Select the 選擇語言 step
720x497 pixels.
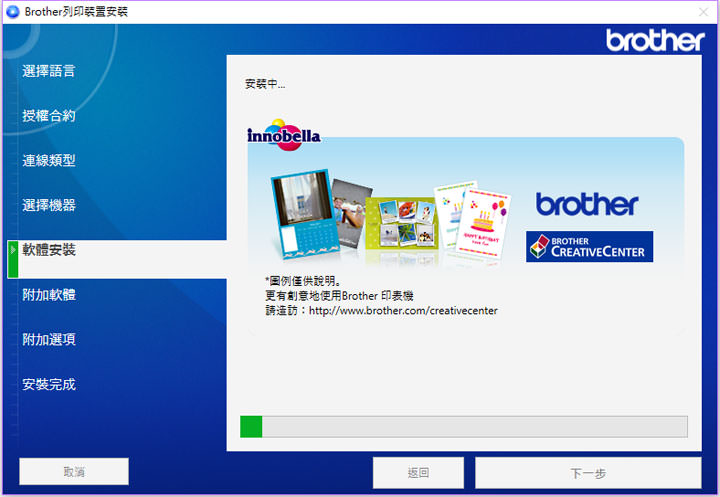pyautogui.click(x=49, y=71)
